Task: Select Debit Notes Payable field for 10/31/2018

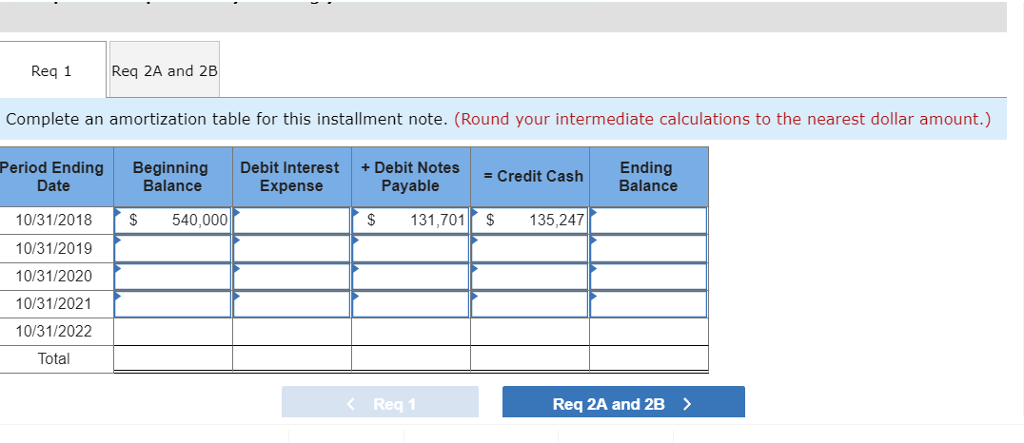Action: coord(411,220)
